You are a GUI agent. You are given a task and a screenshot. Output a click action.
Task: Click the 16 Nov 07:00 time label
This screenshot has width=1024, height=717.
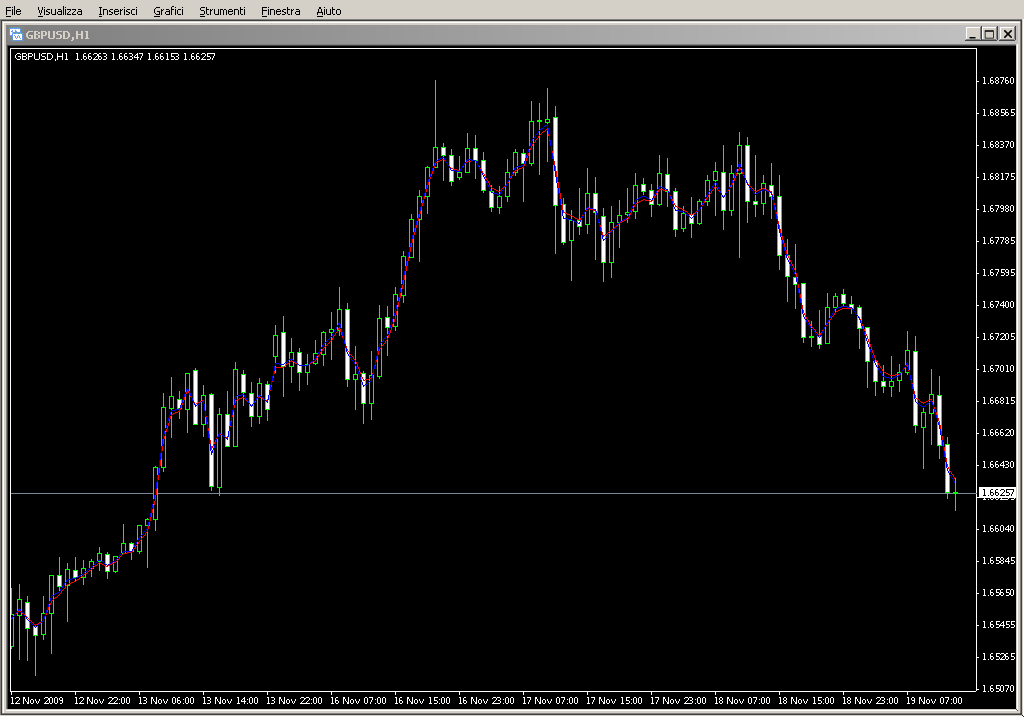point(359,701)
